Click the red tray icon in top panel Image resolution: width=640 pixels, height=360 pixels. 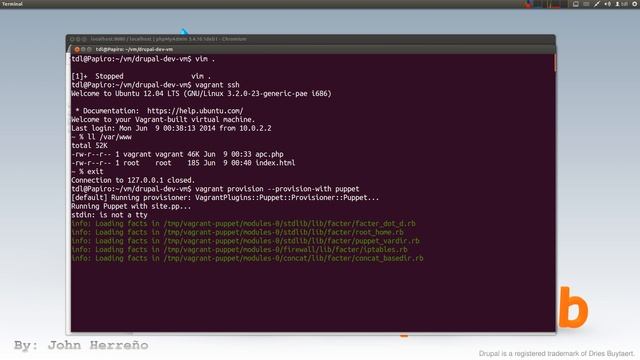tap(528, 4)
